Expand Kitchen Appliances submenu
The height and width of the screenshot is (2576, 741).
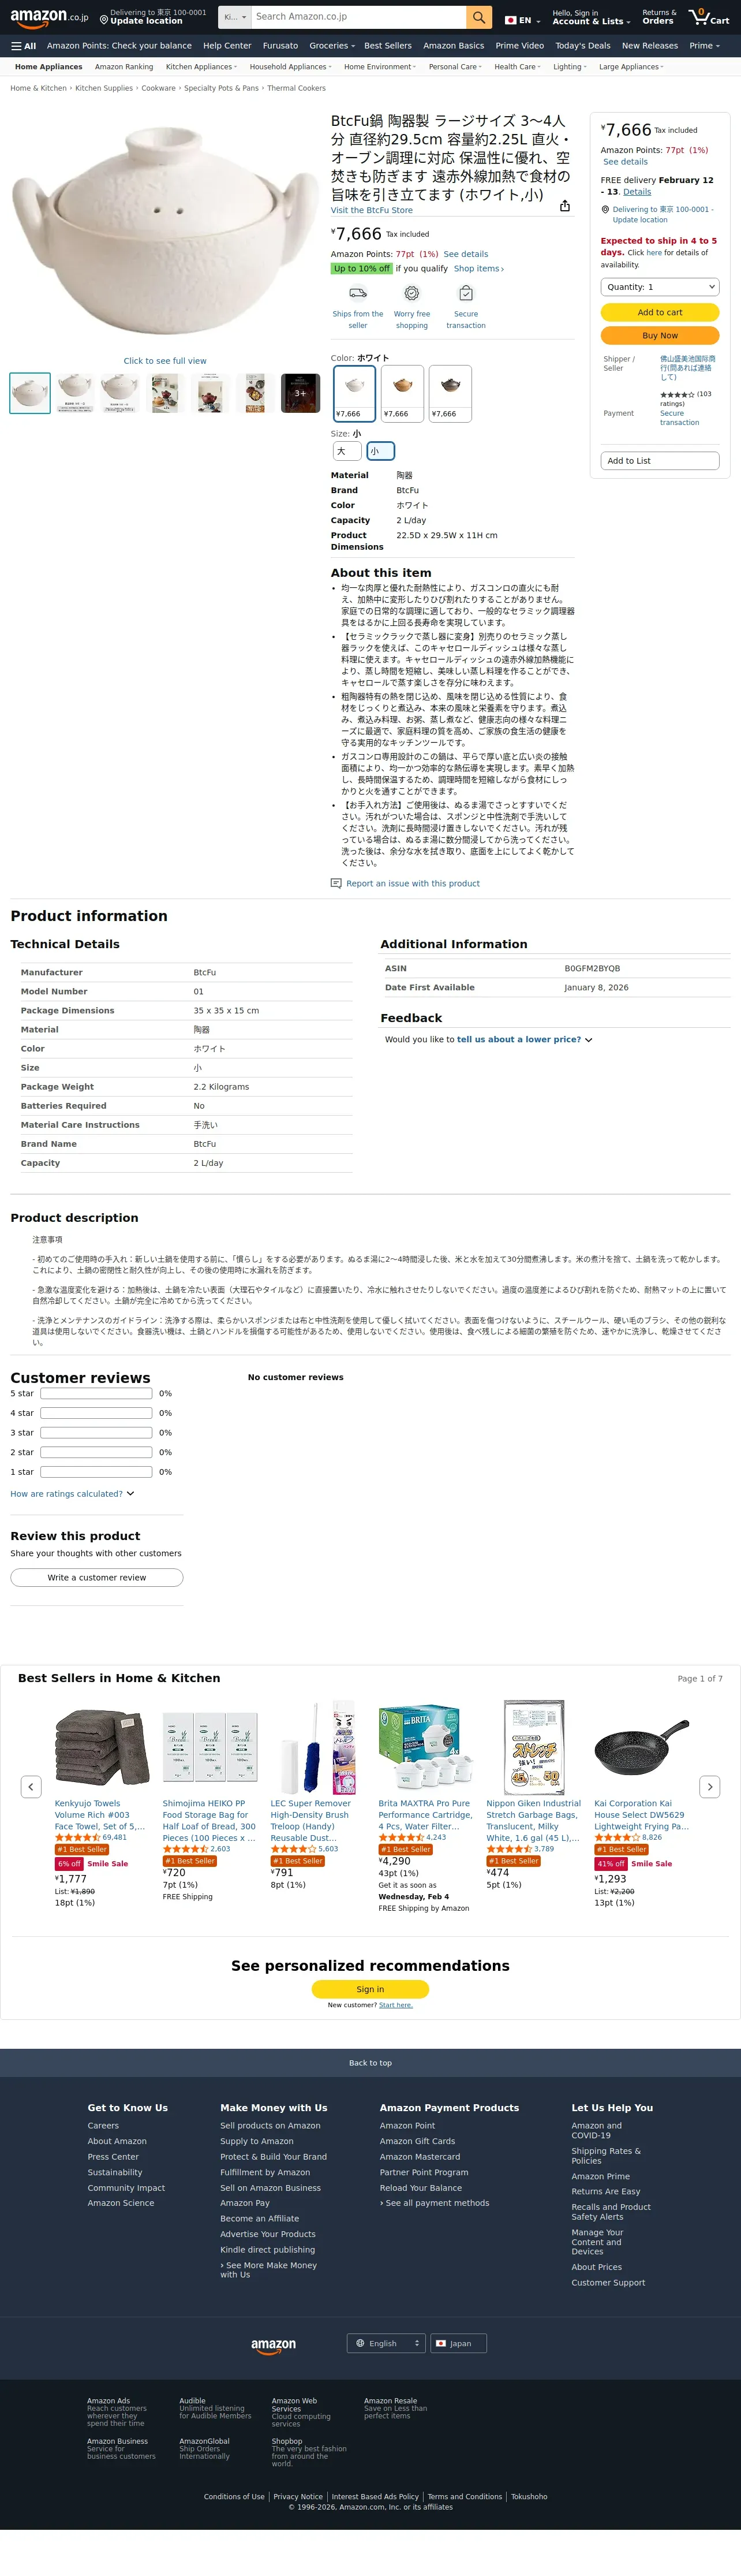pyautogui.click(x=201, y=67)
